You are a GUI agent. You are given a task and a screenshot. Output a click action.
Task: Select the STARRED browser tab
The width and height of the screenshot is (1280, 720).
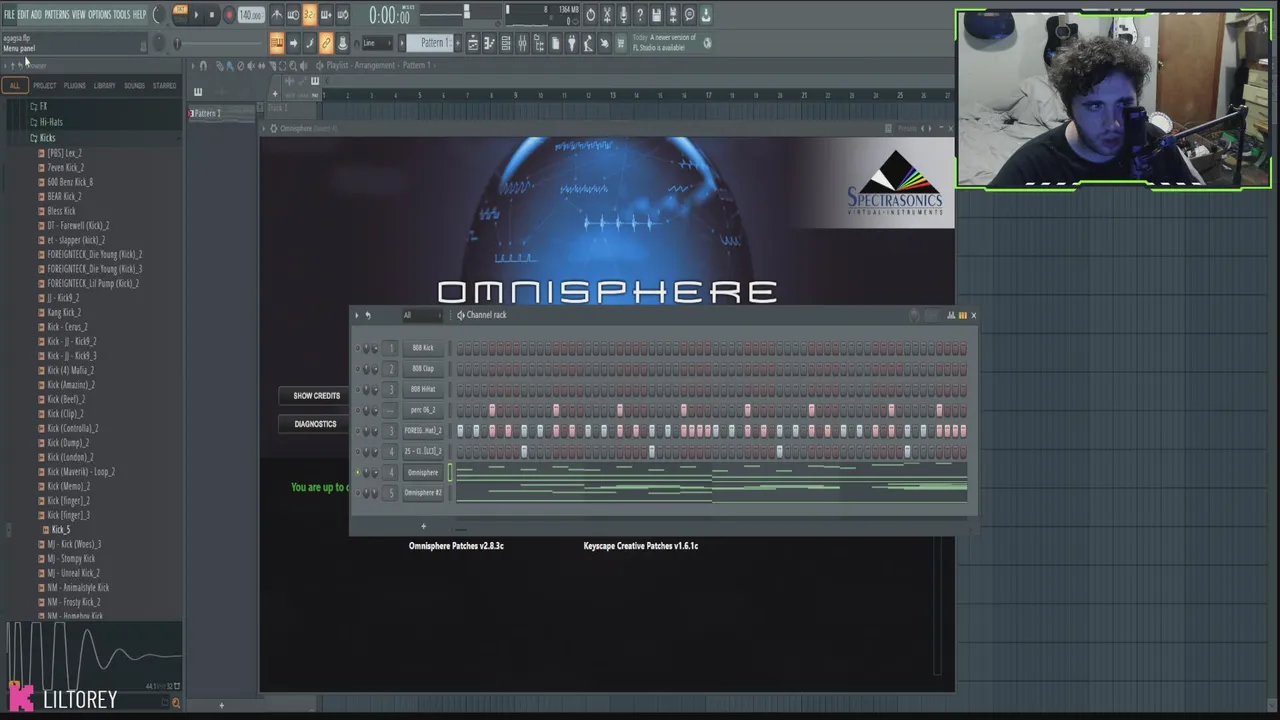coord(164,86)
